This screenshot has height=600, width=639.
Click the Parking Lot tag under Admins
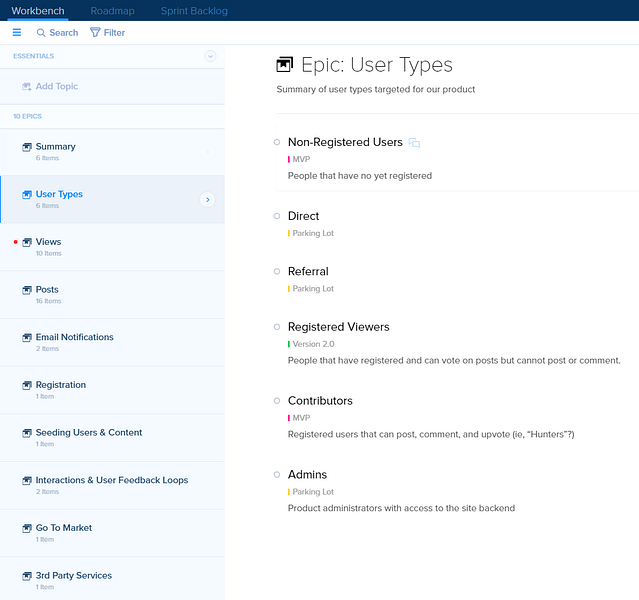pos(311,492)
